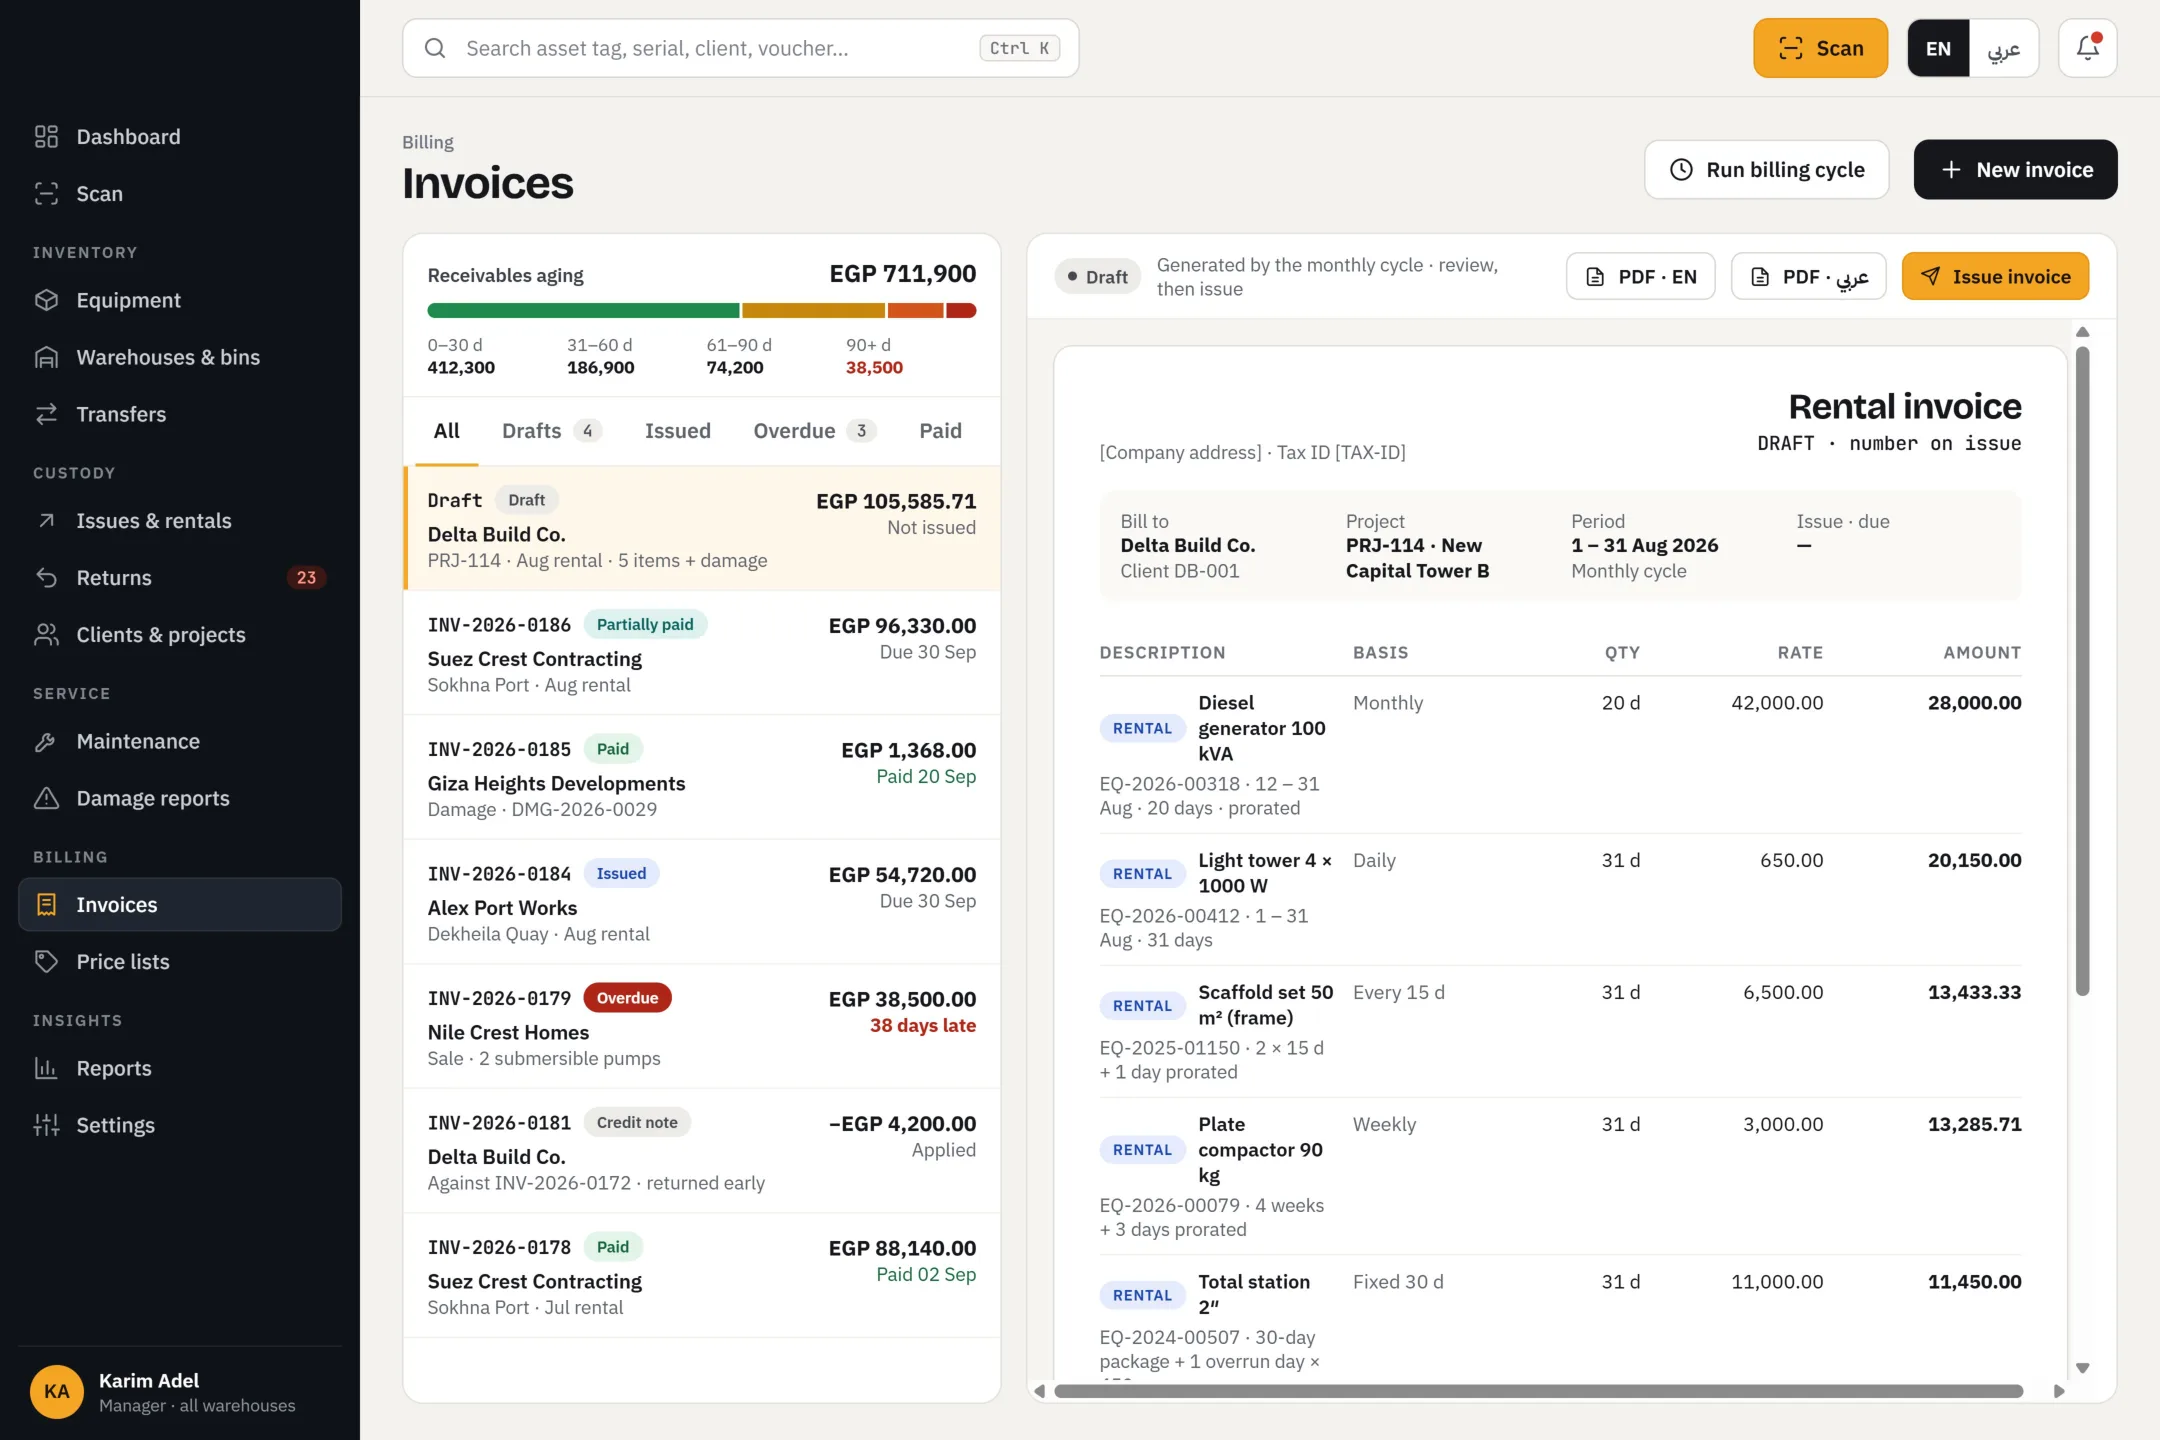
Task: Click the search magnifier icon
Action: [x=435, y=48]
